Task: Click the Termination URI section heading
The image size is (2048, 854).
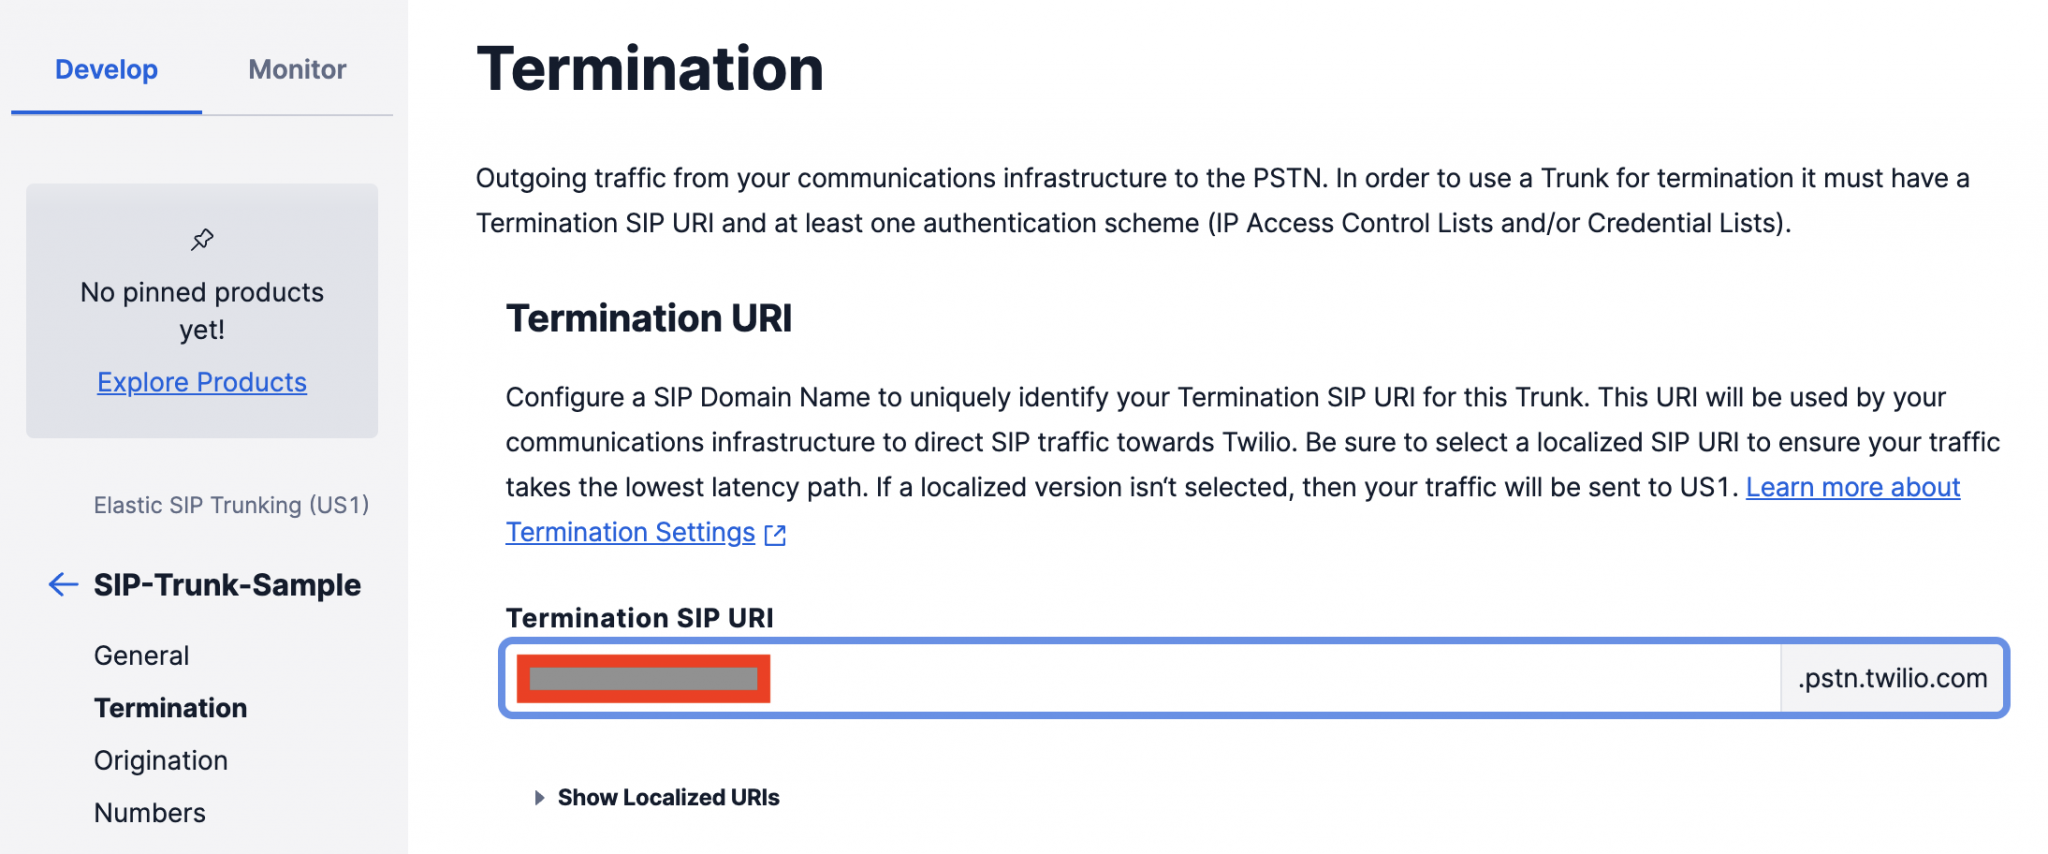Action: click(x=648, y=318)
